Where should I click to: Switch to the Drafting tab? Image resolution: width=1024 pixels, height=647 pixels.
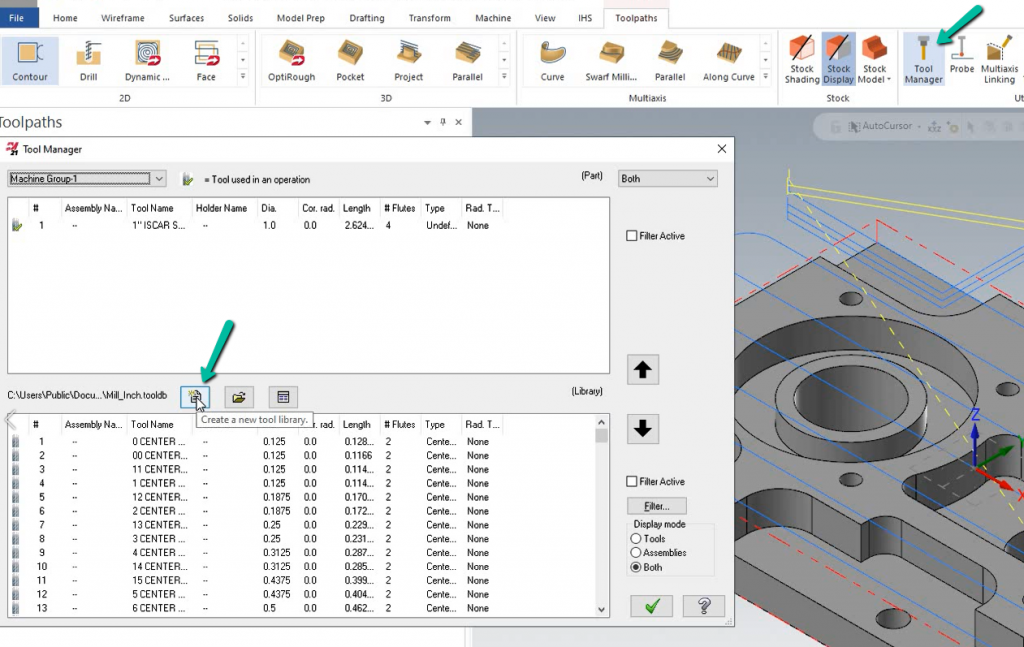pos(367,18)
